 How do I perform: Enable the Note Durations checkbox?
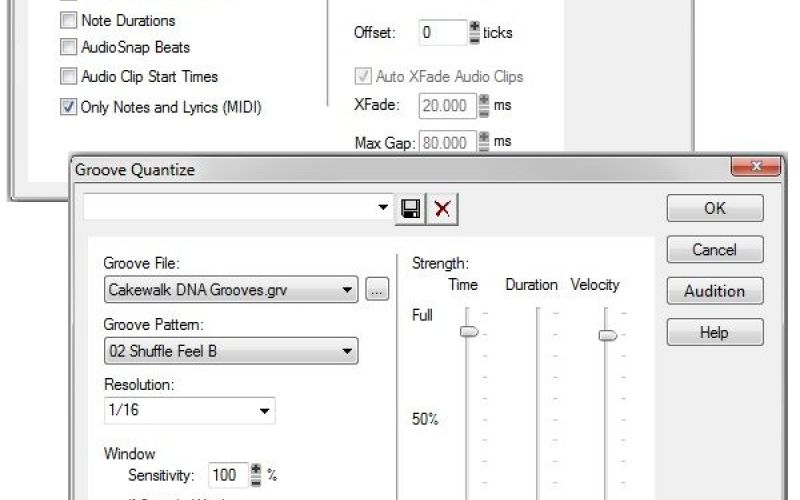click(69, 20)
